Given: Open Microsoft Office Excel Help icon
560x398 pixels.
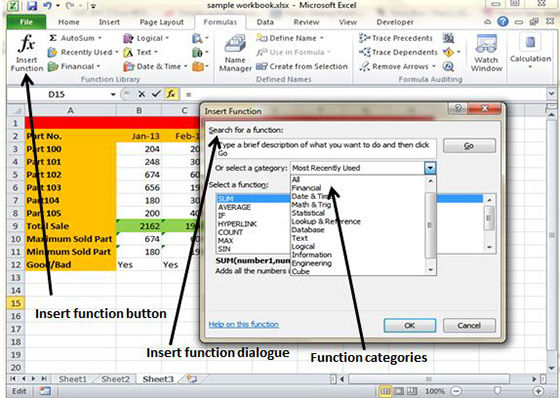Looking at the screenshot, I should 503,22.
